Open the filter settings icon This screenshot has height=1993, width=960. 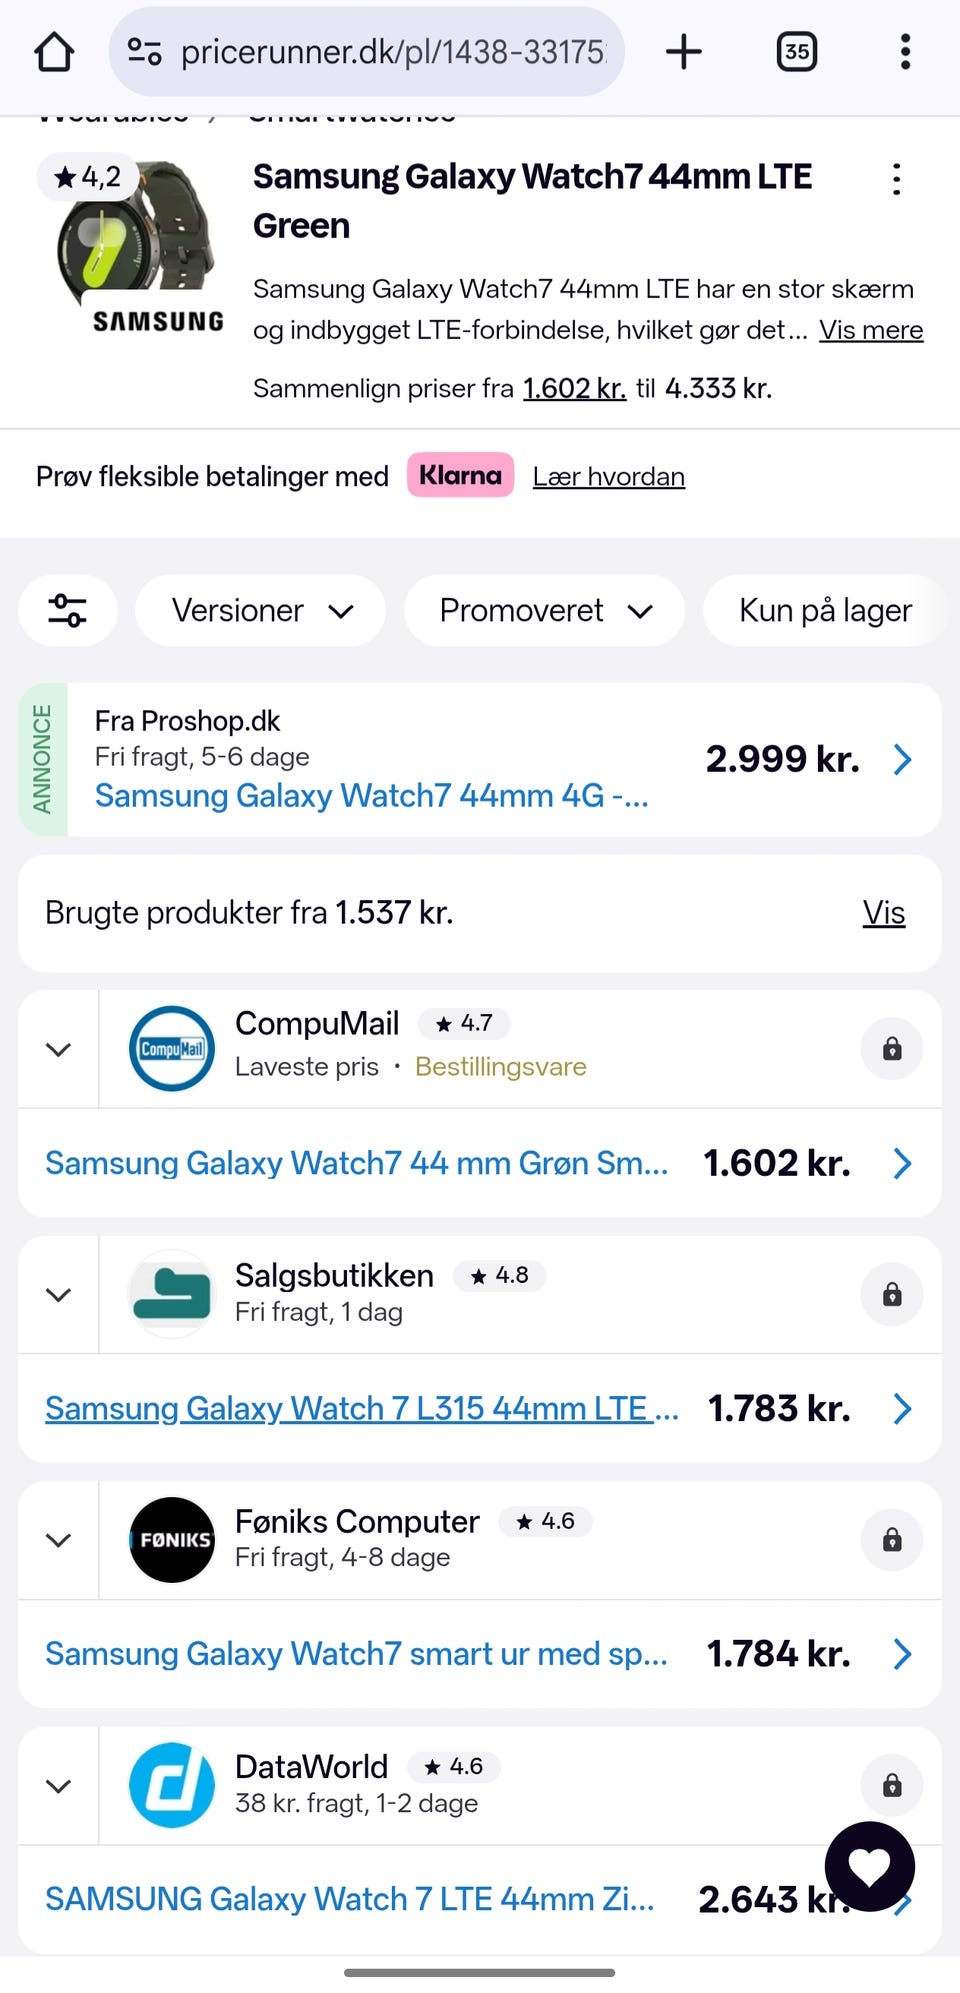pyautogui.click(x=68, y=610)
